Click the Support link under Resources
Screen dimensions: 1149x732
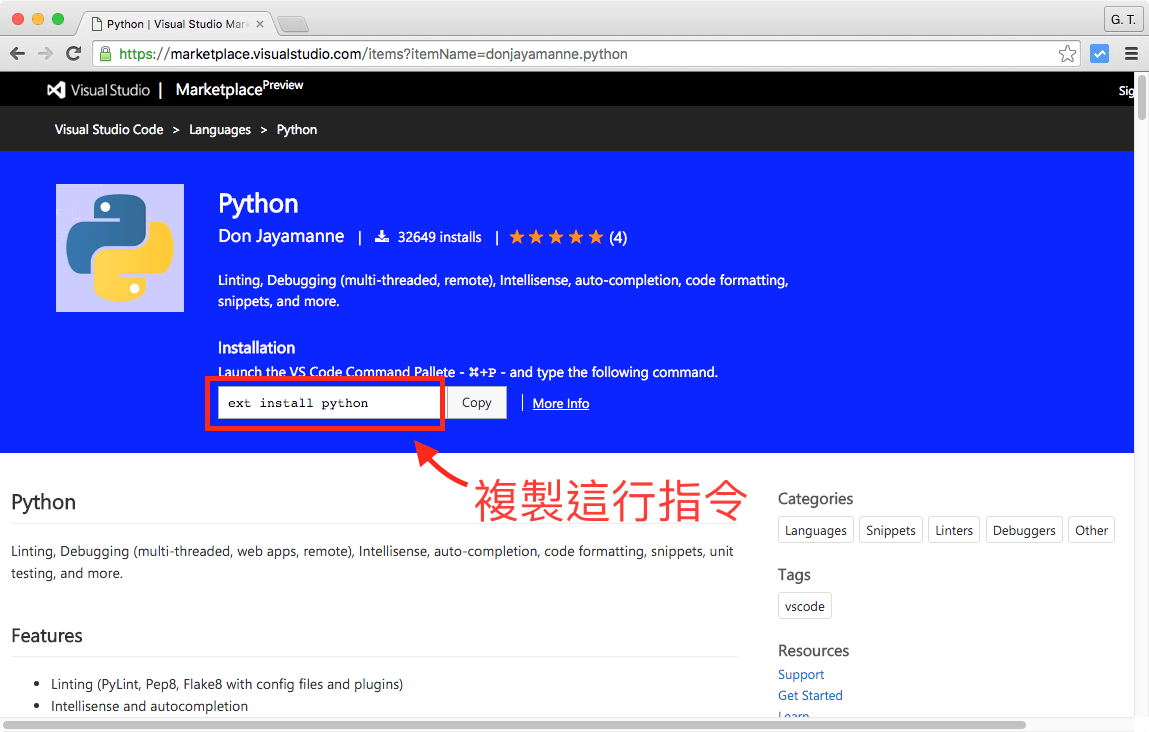pyautogui.click(x=800, y=674)
